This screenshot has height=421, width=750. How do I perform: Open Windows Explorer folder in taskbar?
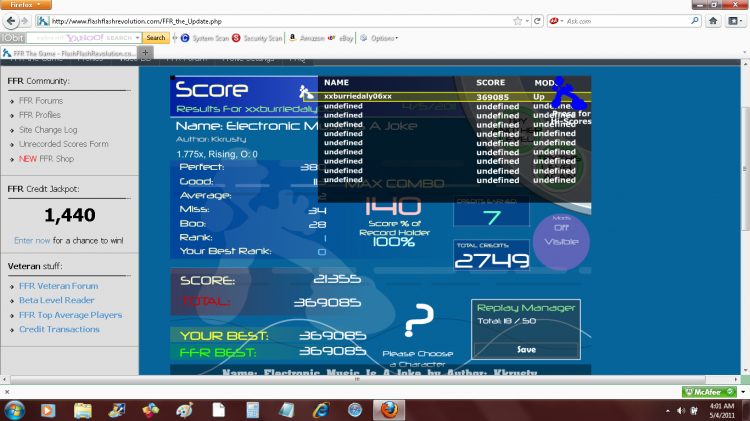83,410
